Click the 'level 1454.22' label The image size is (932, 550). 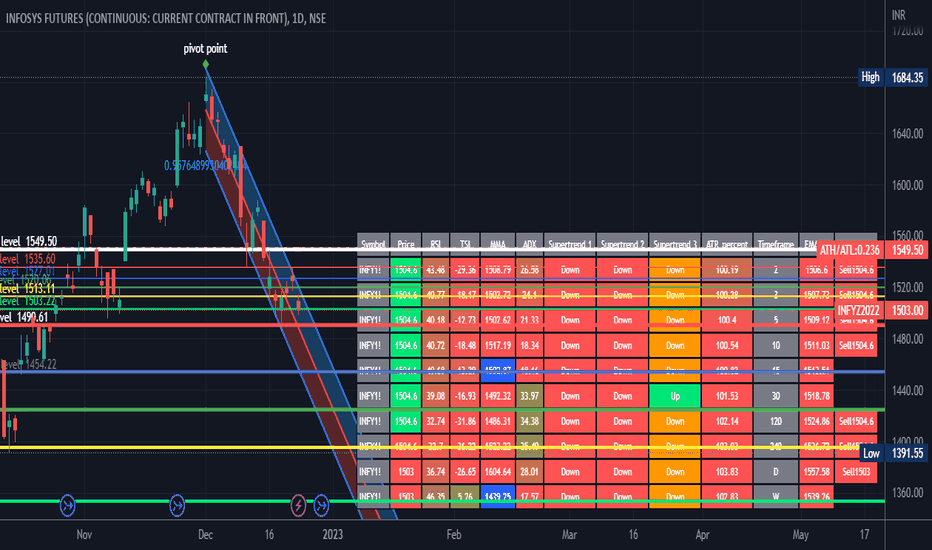click(x=28, y=364)
